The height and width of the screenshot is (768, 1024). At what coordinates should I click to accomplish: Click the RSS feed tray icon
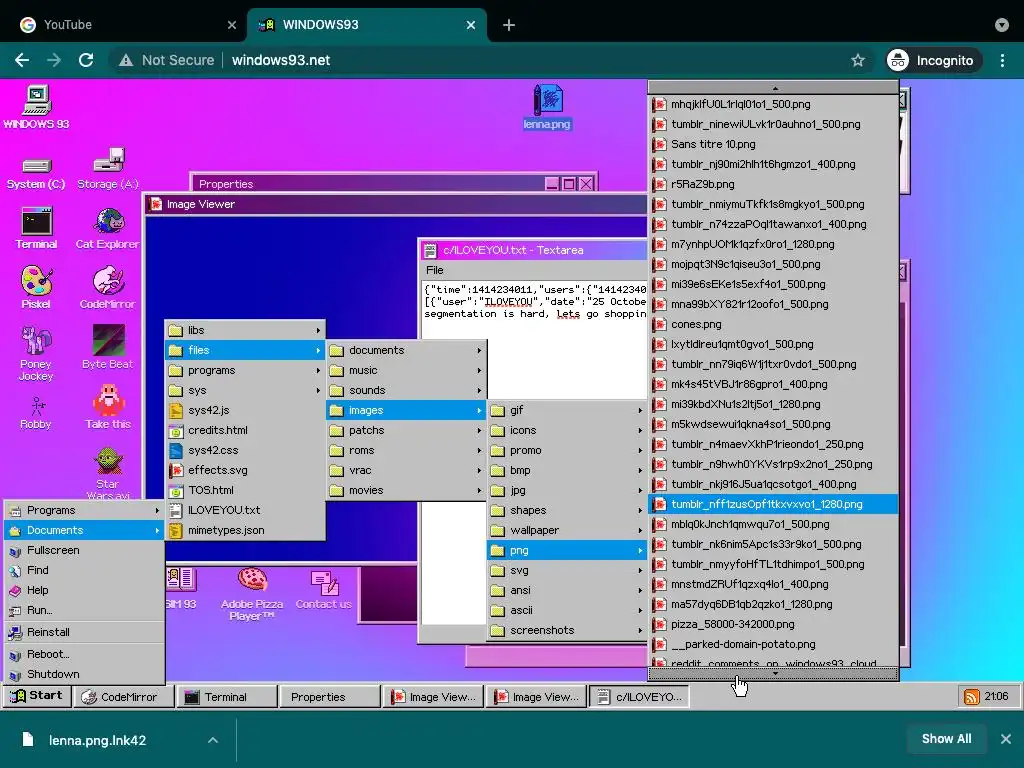[x=972, y=697]
